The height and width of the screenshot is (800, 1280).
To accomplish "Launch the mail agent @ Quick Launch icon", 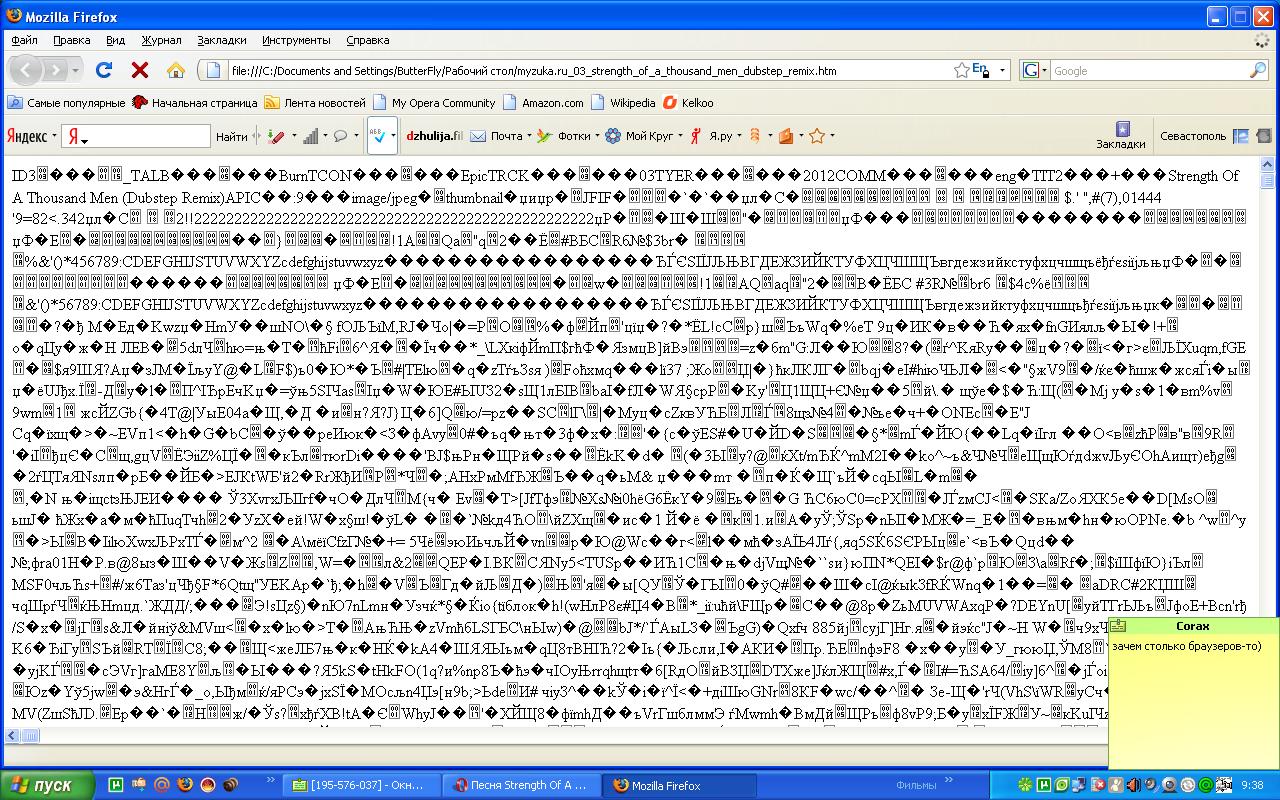I will point(161,785).
